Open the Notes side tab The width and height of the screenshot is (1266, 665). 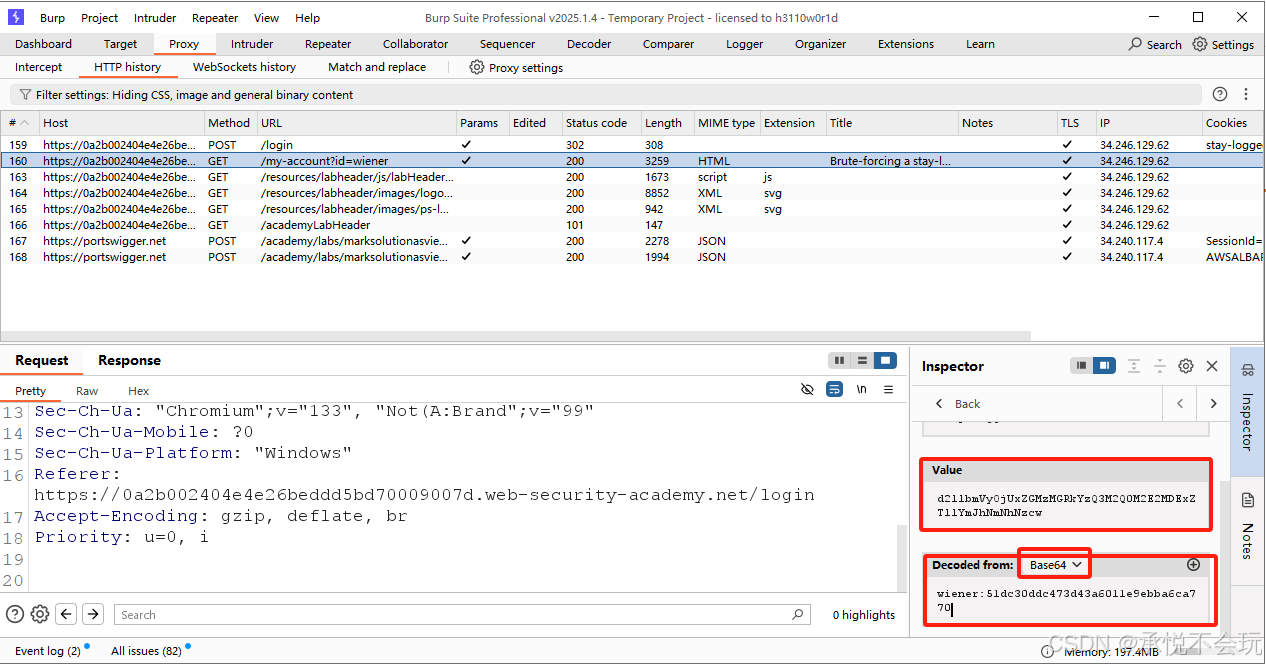pos(1247,526)
